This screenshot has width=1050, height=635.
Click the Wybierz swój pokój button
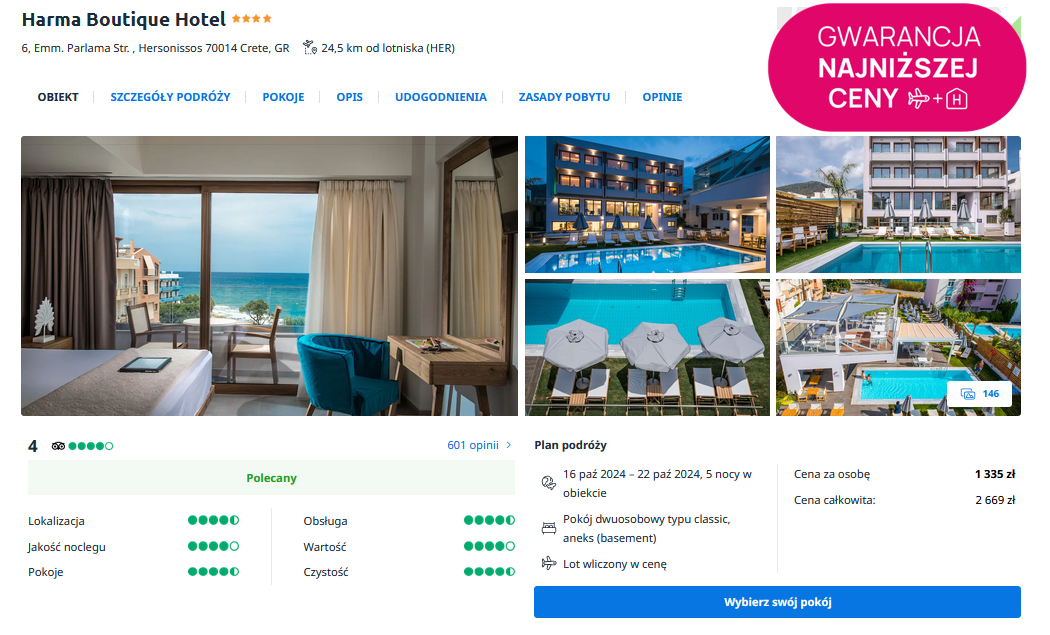(777, 602)
